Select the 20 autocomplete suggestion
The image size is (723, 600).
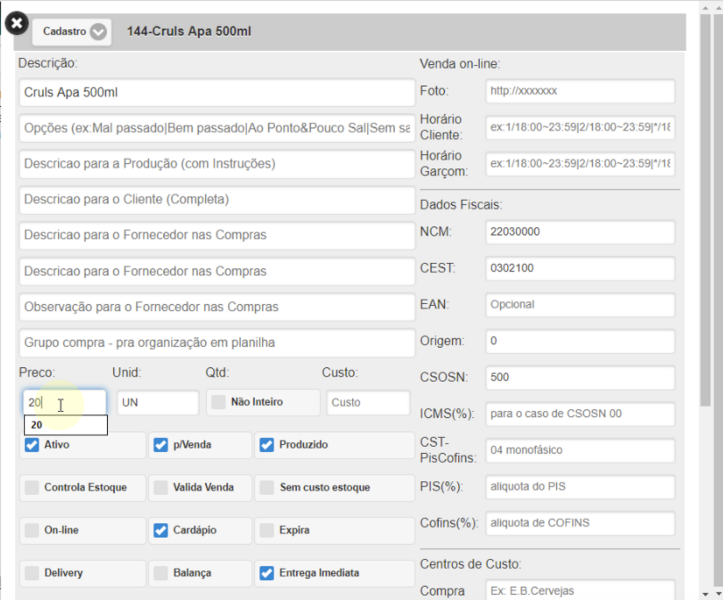(65, 425)
